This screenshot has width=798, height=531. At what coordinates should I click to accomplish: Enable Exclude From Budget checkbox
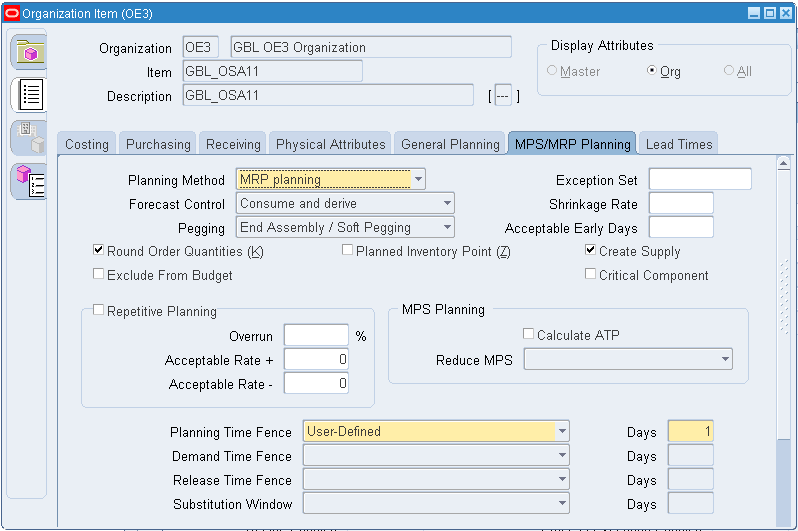click(98, 274)
